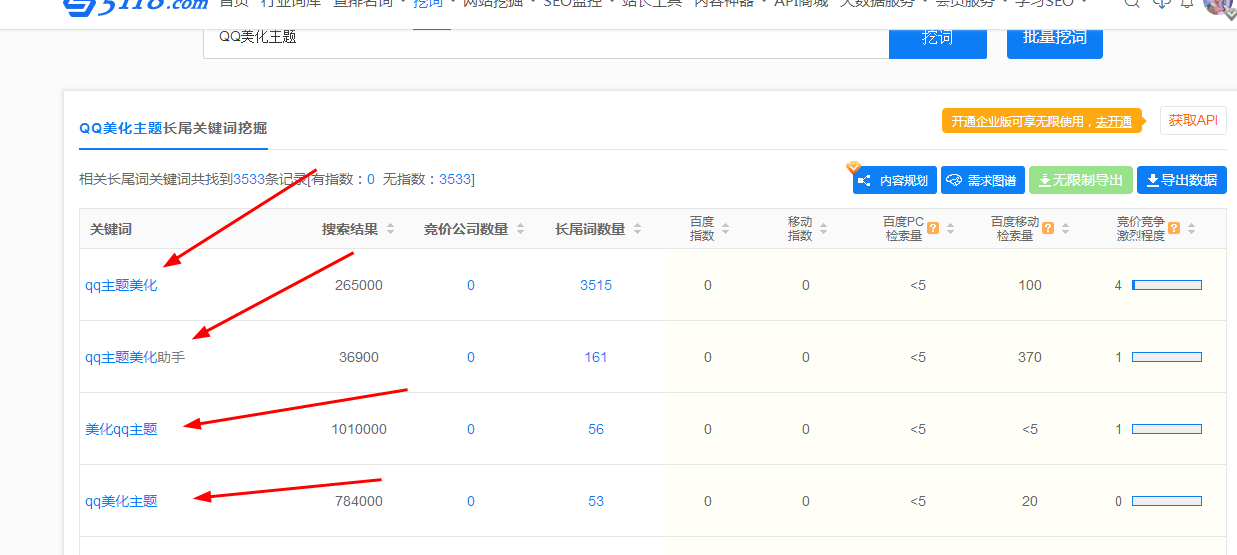Click the blue 挖词 search button

click(x=937, y=38)
